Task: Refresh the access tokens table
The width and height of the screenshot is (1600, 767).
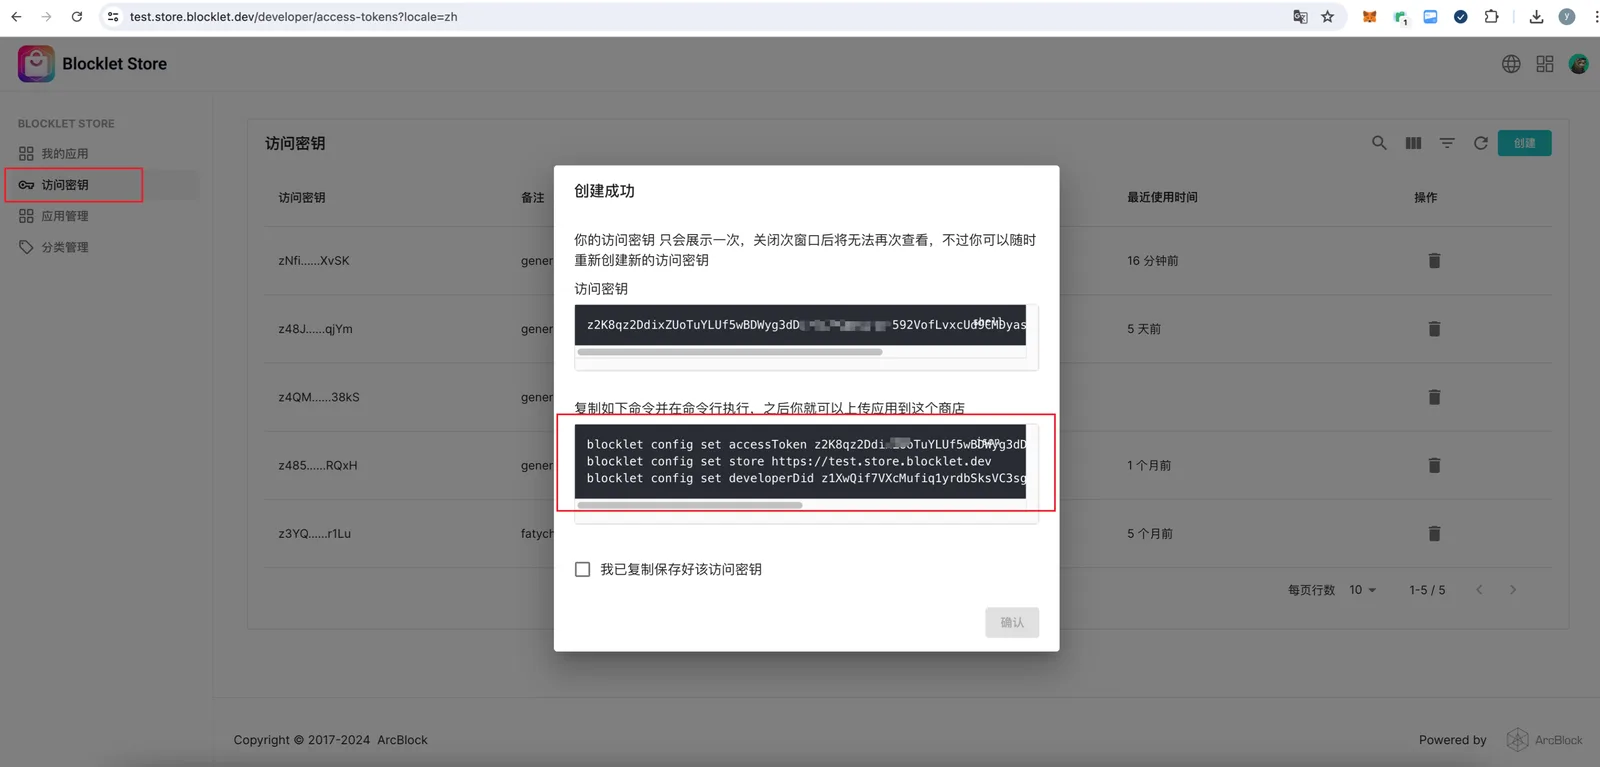Action: click(x=1481, y=143)
